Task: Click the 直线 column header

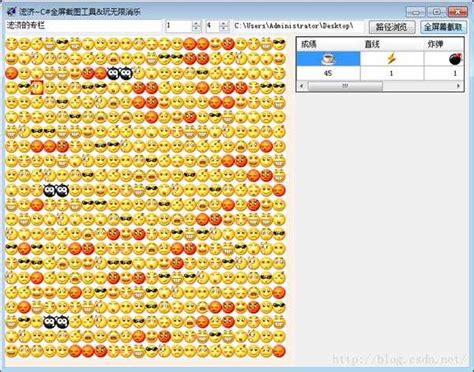Action: coord(392,44)
